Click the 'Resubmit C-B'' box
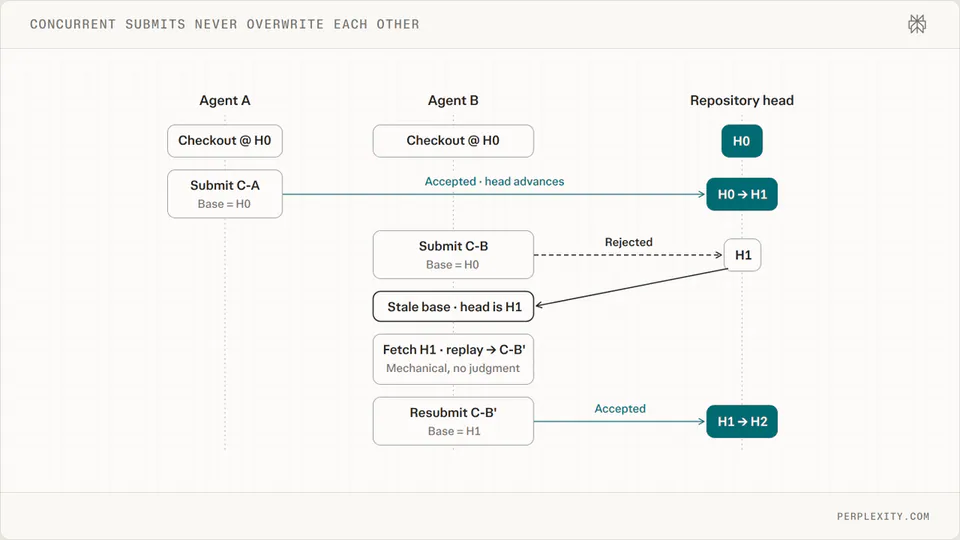The width and height of the screenshot is (960, 540). [x=453, y=421]
